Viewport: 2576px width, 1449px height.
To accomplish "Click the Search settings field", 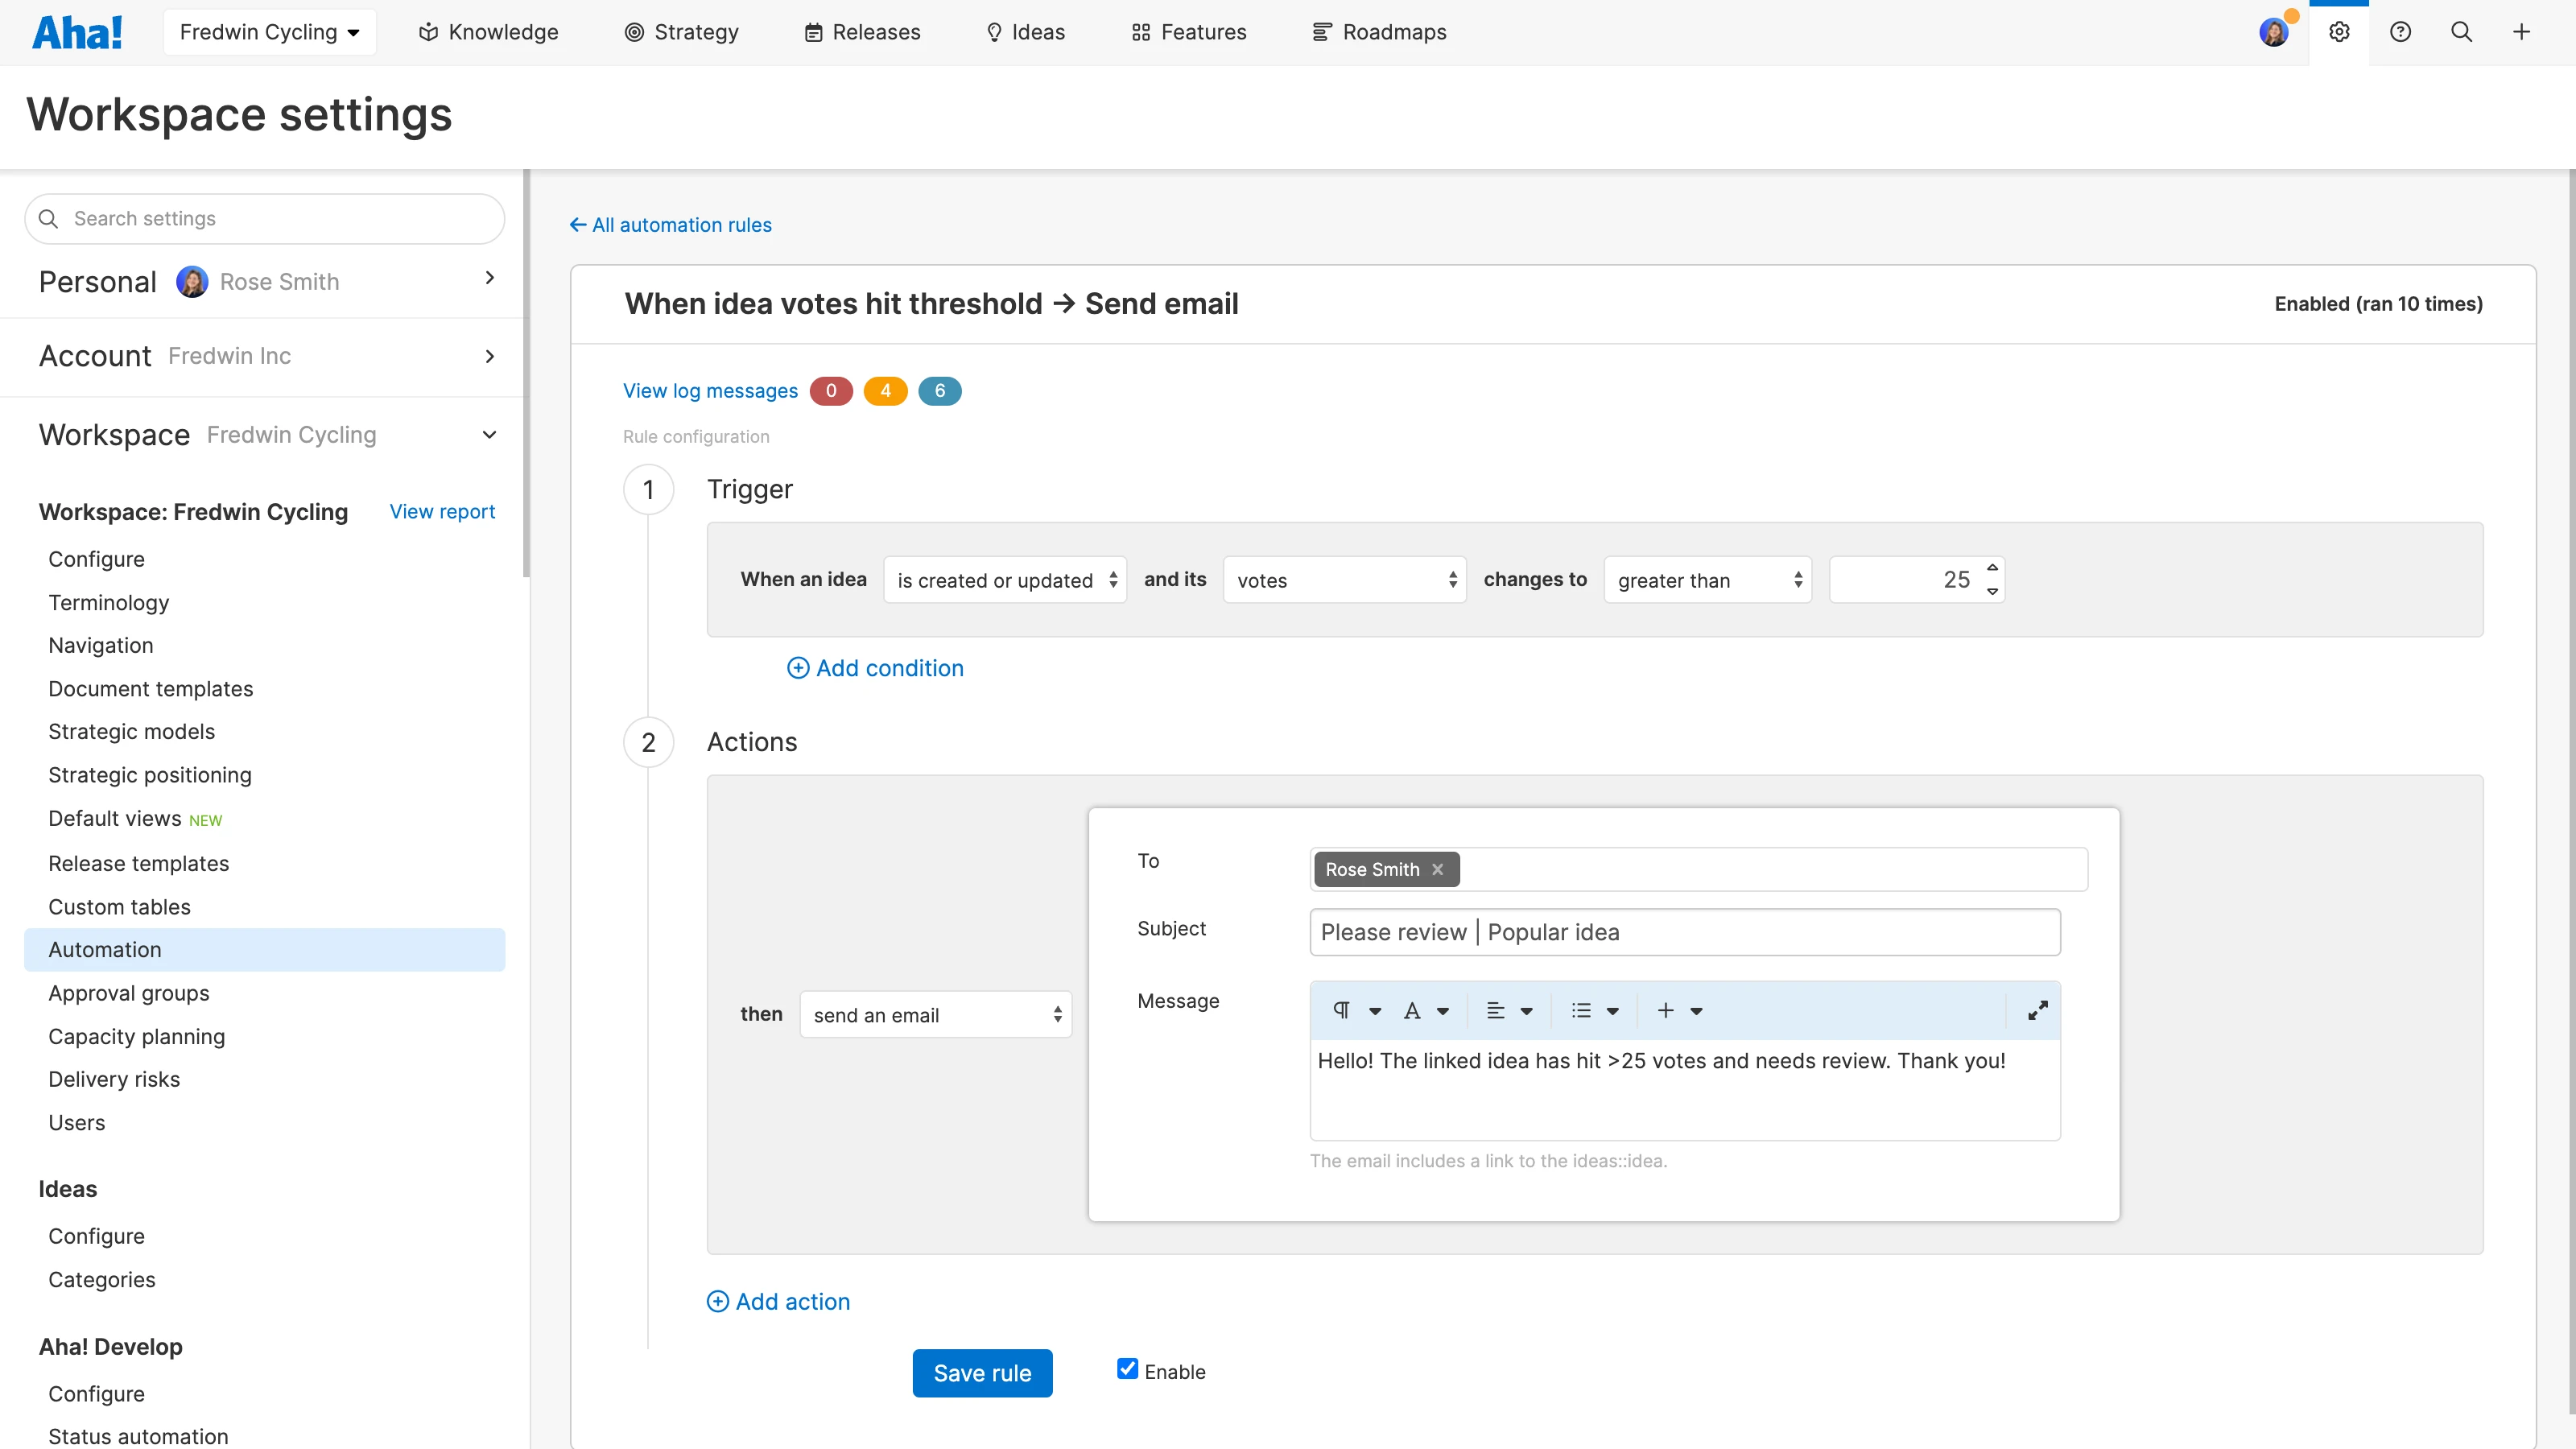I will tap(264, 218).
